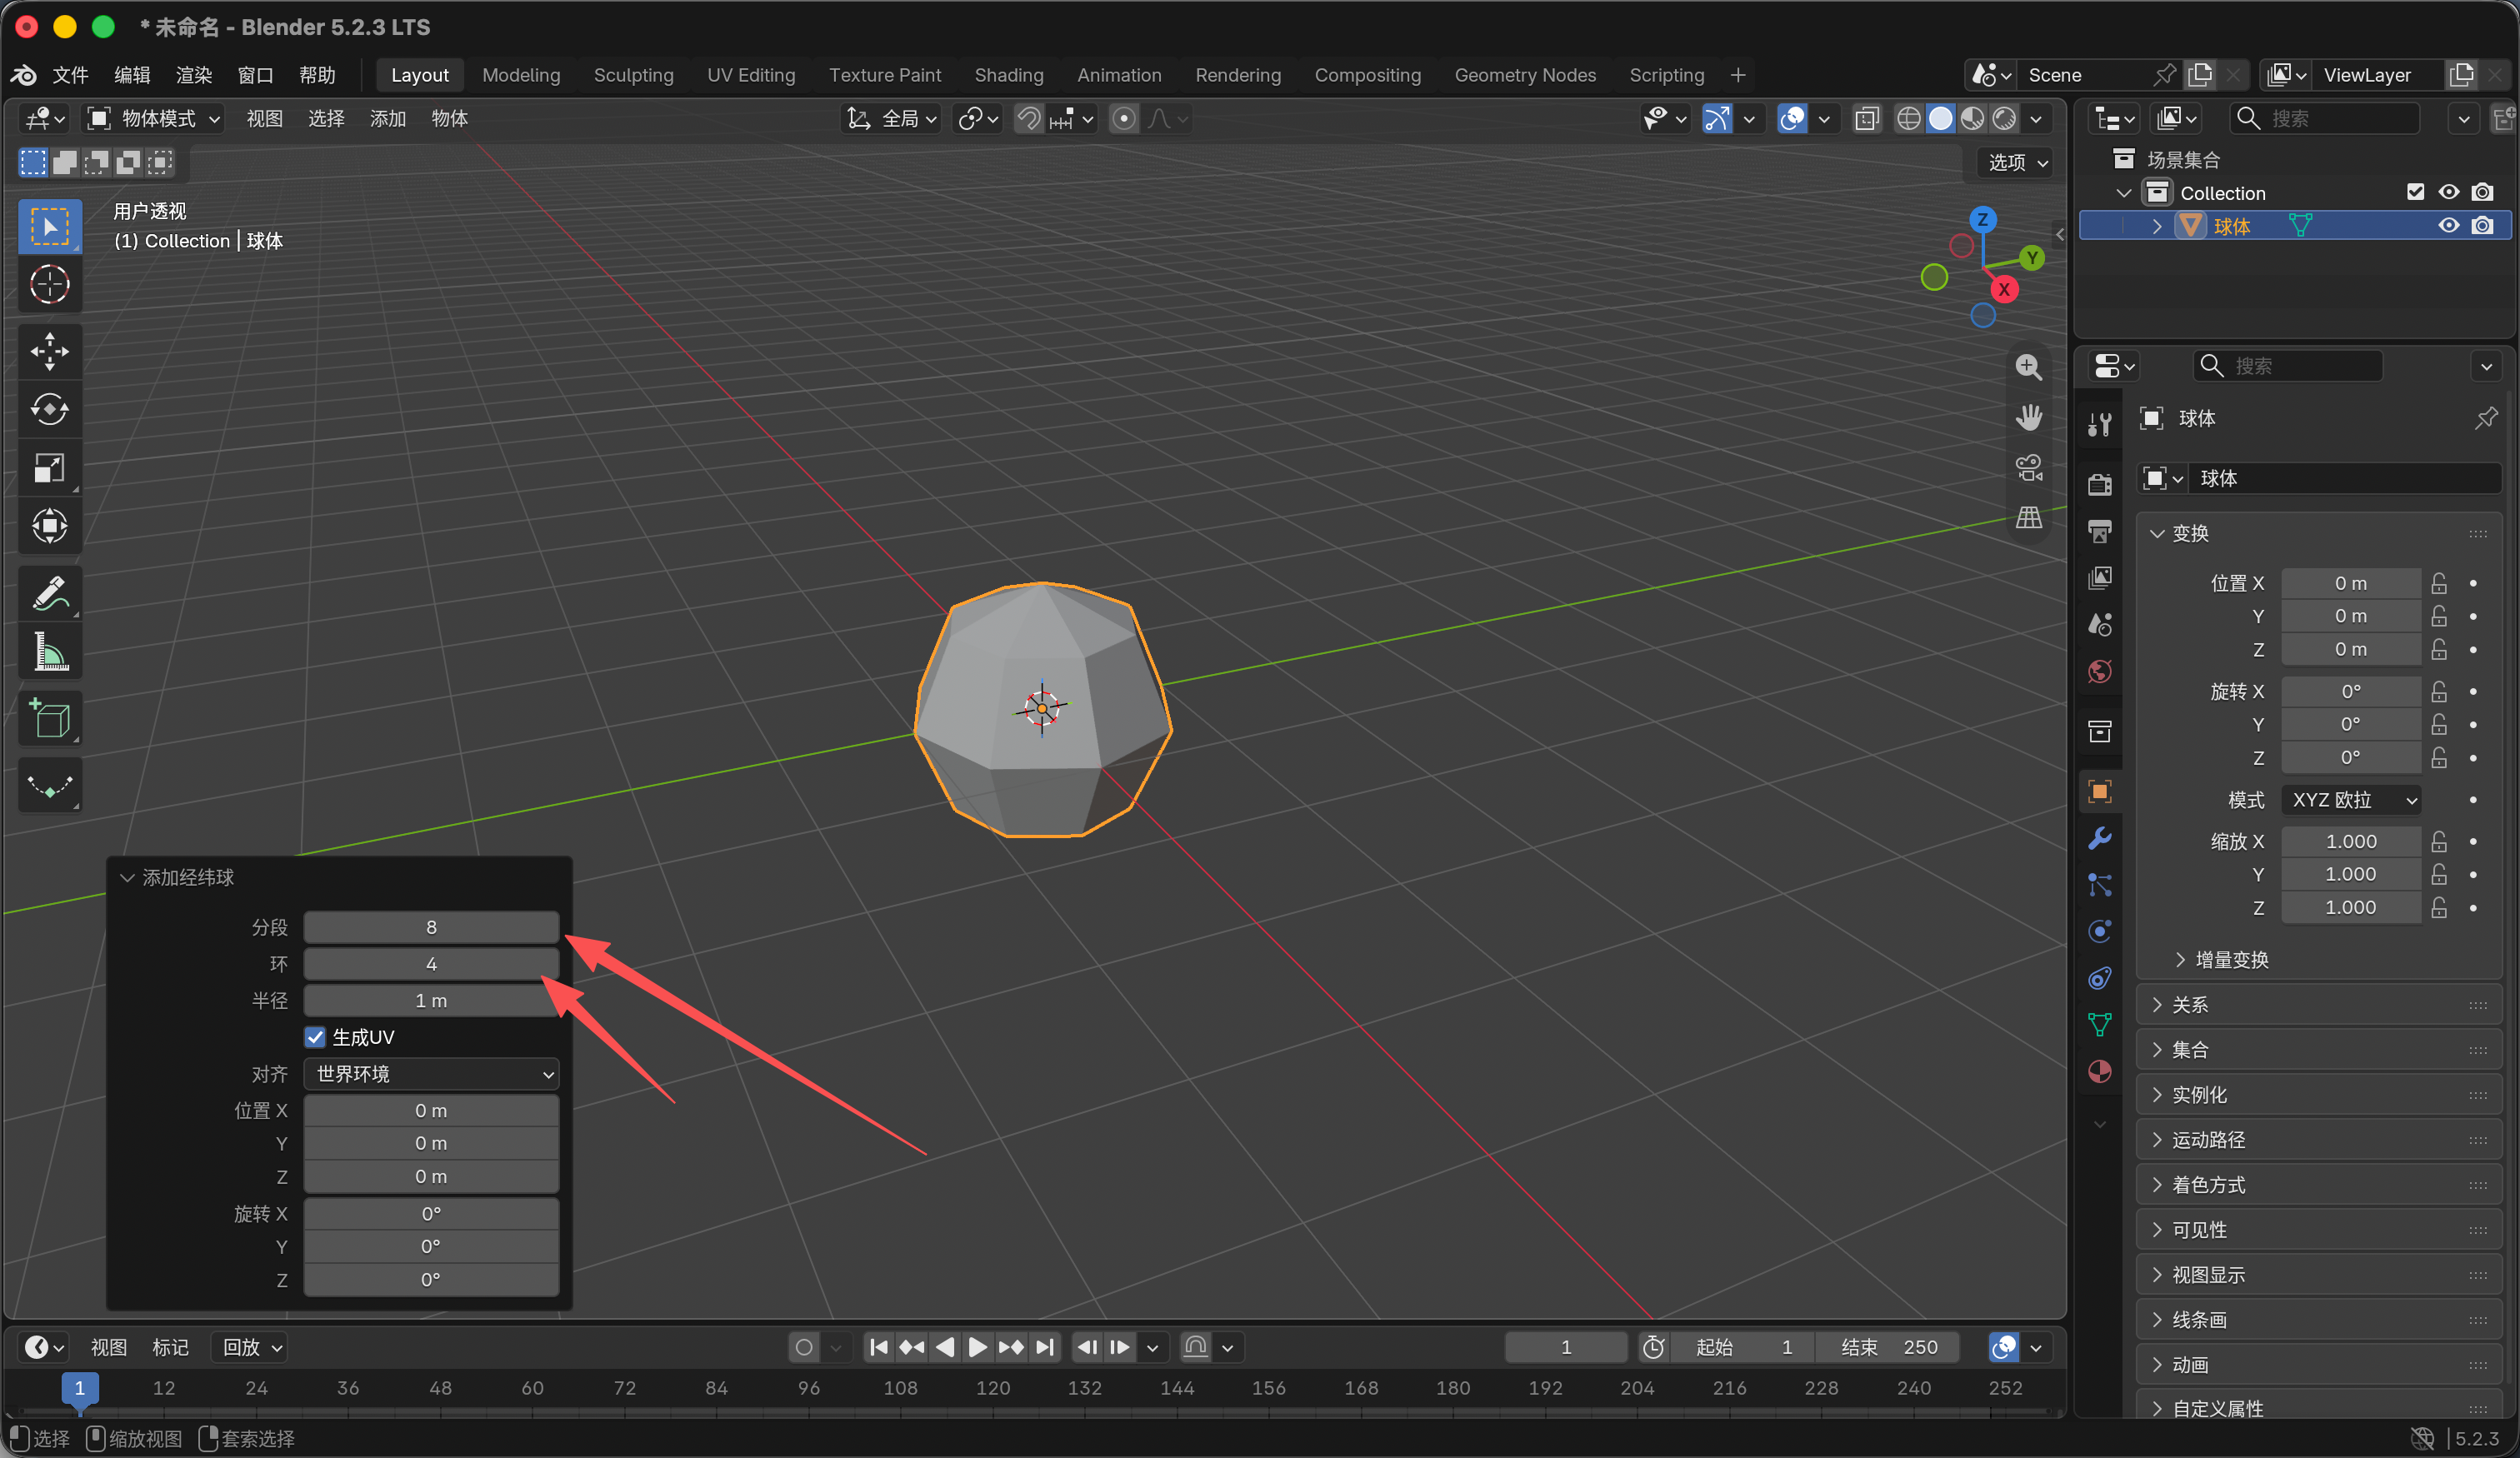The width and height of the screenshot is (2520, 1458).
Task: Click the zoom magnifier in viewport
Action: click(x=2028, y=367)
